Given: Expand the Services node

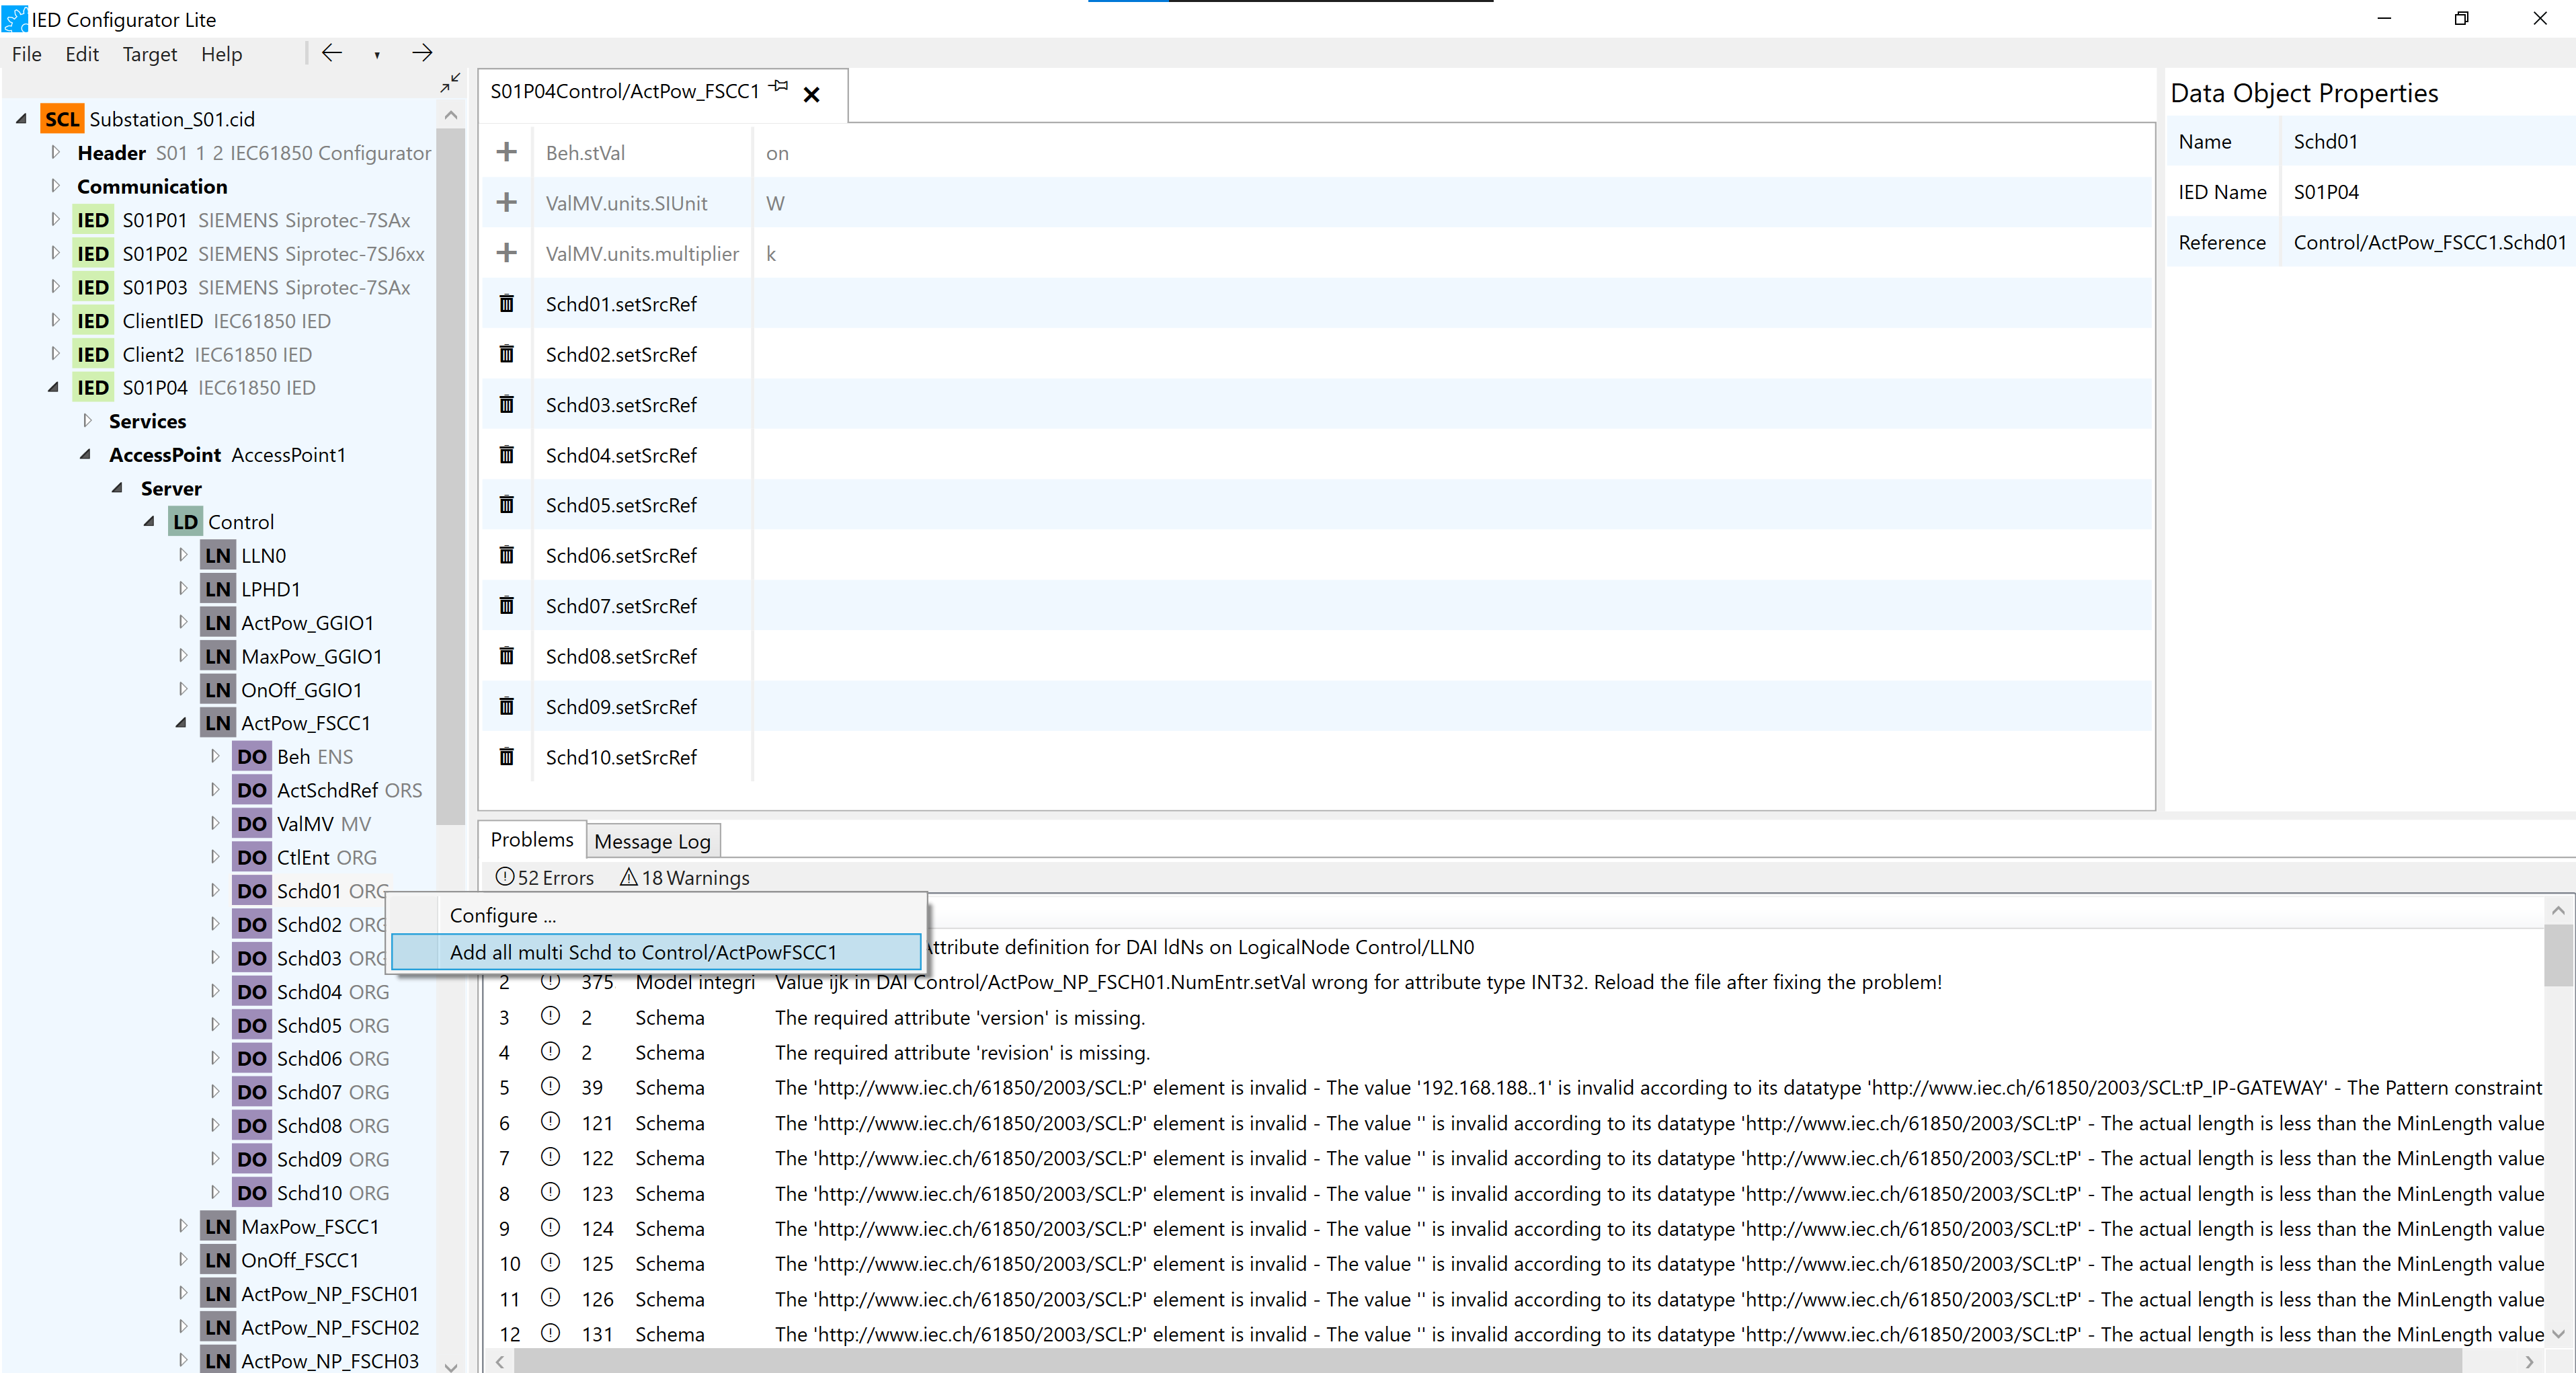Looking at the screenshot, I should 88,421.
